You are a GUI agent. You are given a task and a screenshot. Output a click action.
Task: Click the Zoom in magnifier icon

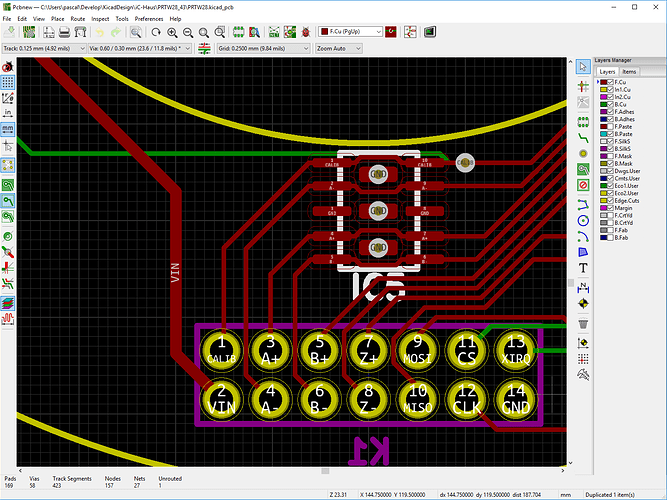click(x=172, y=32)
